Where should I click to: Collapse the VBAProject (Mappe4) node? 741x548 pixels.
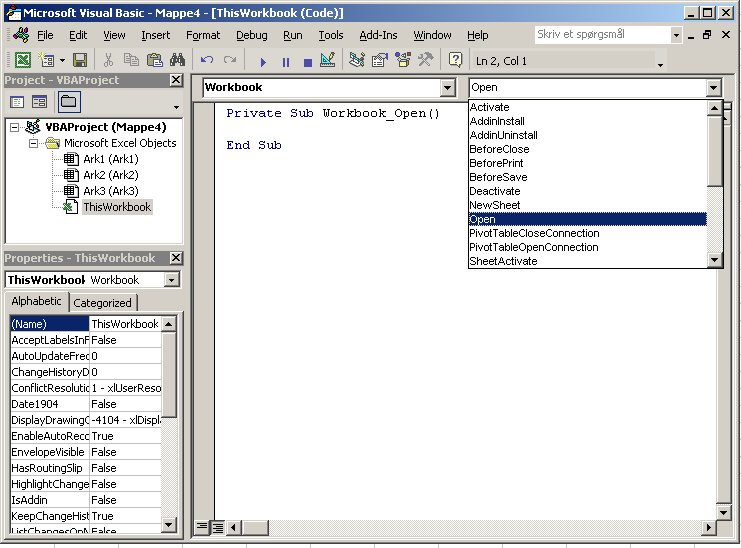[15, 127]
